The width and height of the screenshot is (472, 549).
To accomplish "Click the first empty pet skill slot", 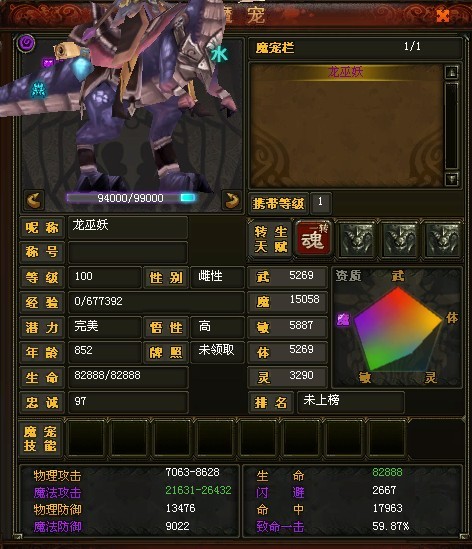I will pyautogui.click(x=86, y=438).
